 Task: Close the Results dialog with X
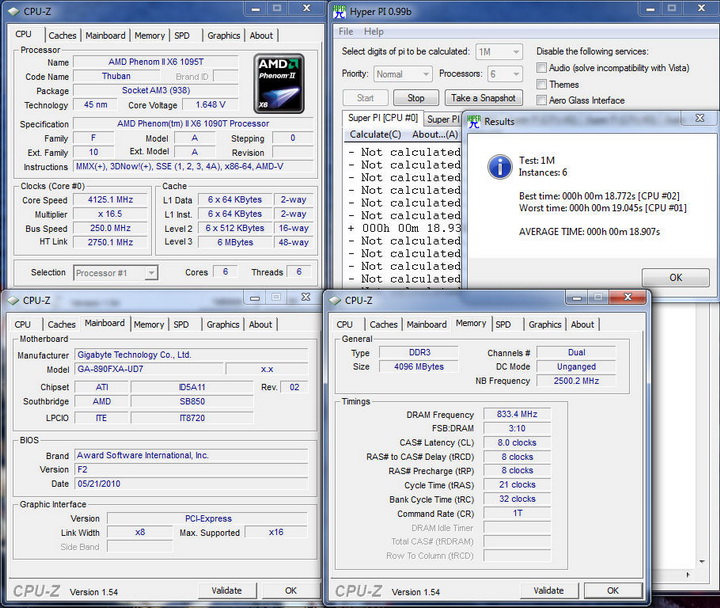[x=699, y=118]
